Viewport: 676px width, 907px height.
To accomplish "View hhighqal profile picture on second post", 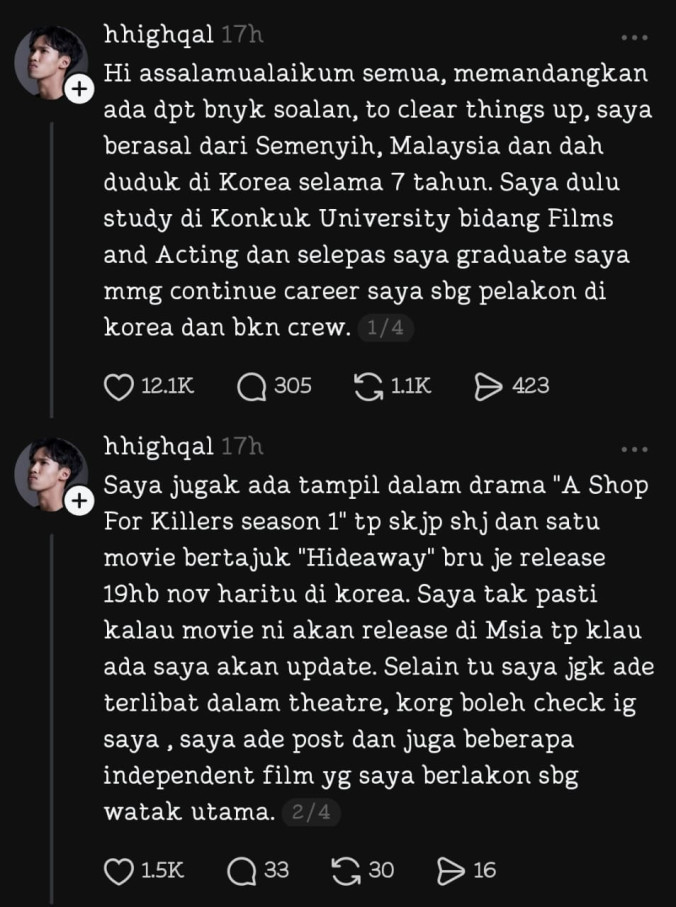I will click(50, 474).
